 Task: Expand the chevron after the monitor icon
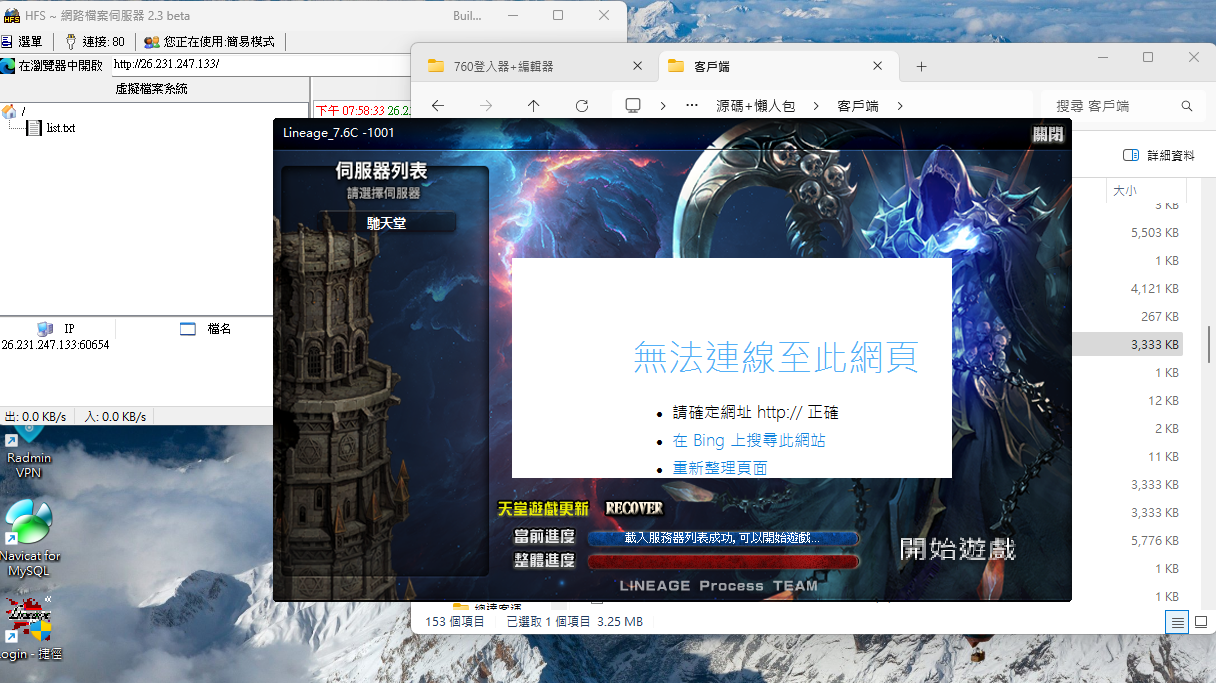[662, 106]
